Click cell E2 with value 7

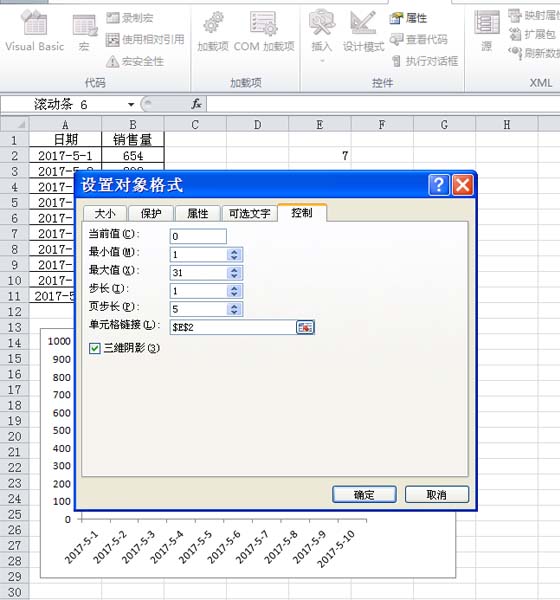[x=320, y=156]
